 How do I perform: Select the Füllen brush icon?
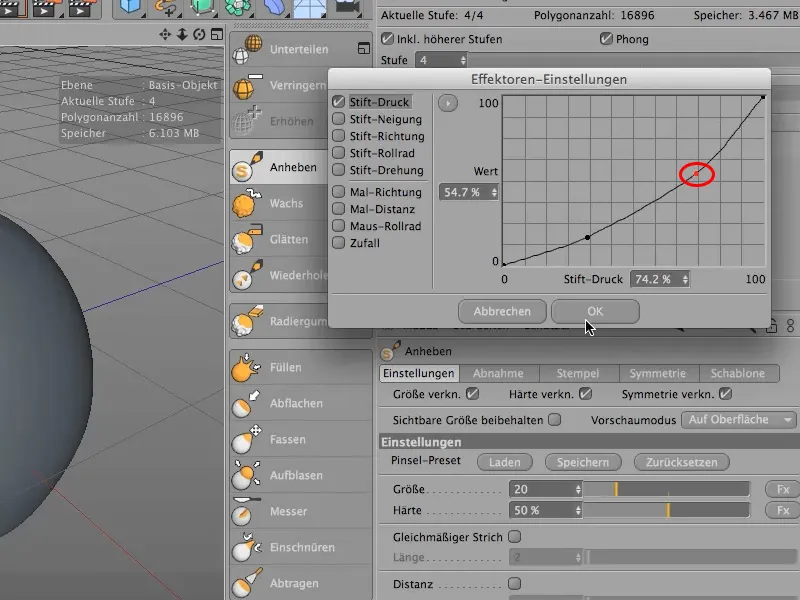click(x=247, y=367)
